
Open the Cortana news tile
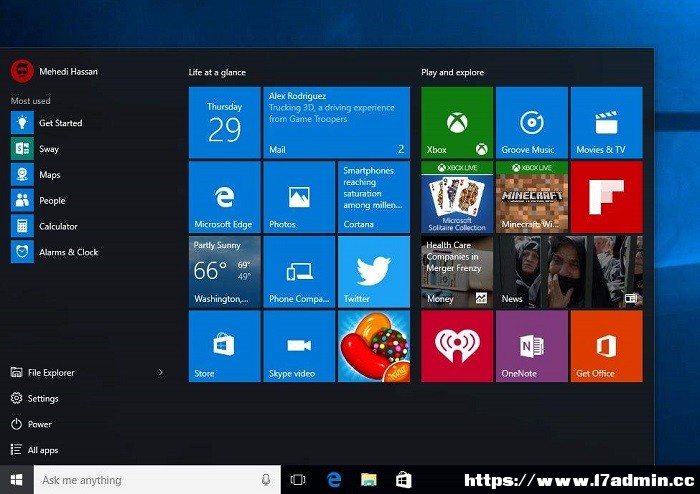coord(374,197)
